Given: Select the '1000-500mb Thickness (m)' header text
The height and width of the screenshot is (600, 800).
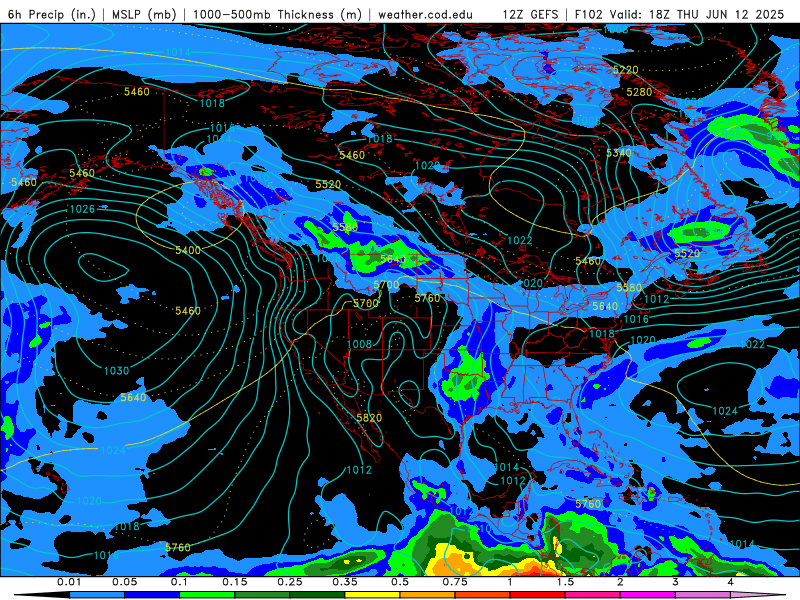Looking at the screenshot, I should (x=278, y=14).
